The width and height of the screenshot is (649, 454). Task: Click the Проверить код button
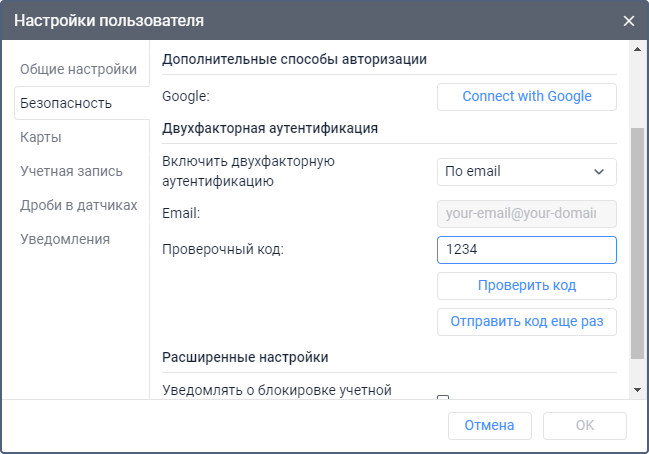click(526, 285)
